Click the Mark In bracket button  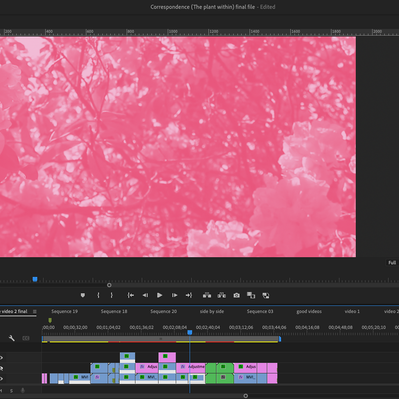98,295
